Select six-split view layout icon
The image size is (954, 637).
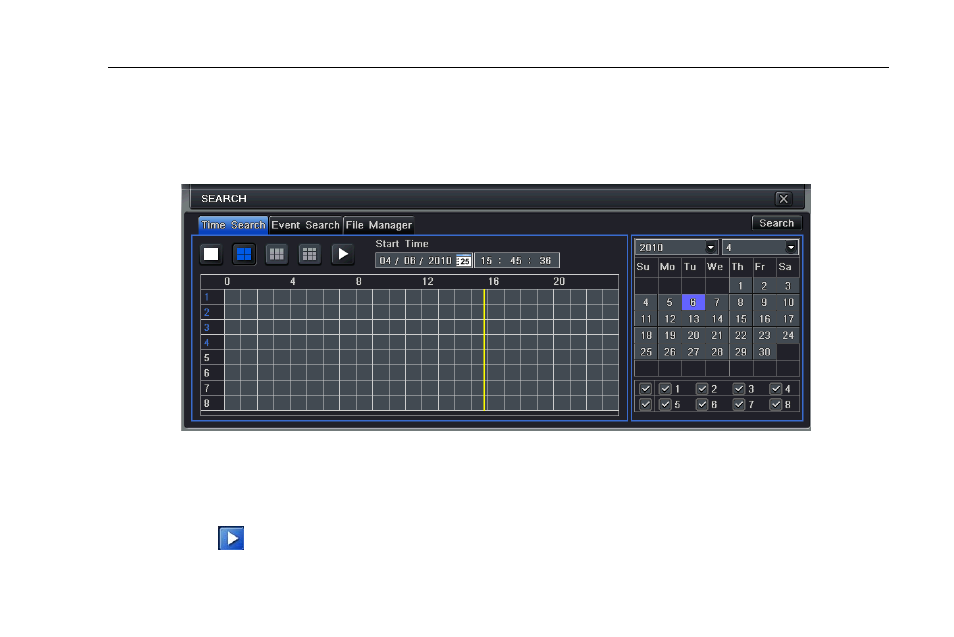coord(277,254)
